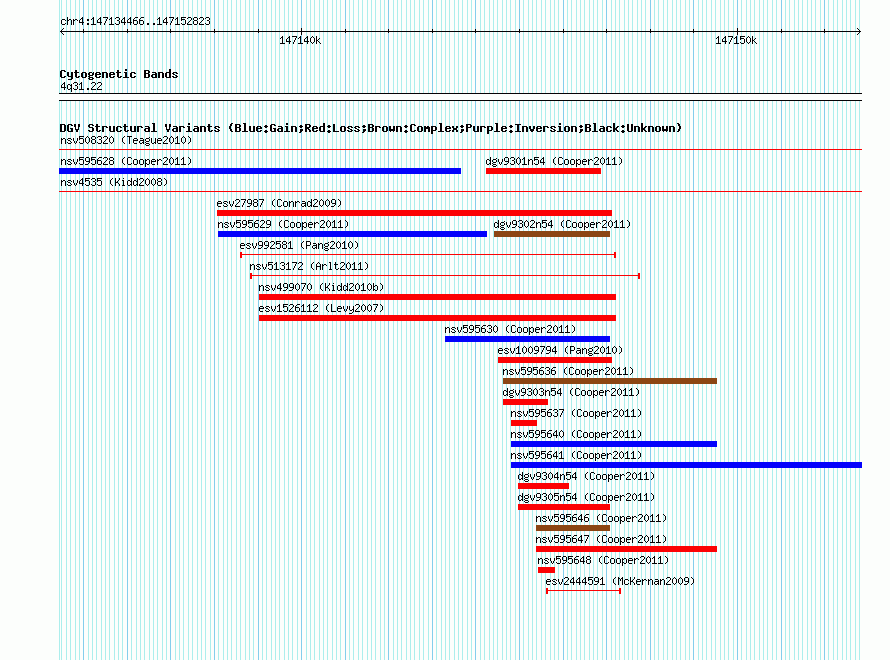Click the 'dgv9304n54 (Cooper2011)' text
This screenshot has height=660, width=890.
[x=586, y=476]
